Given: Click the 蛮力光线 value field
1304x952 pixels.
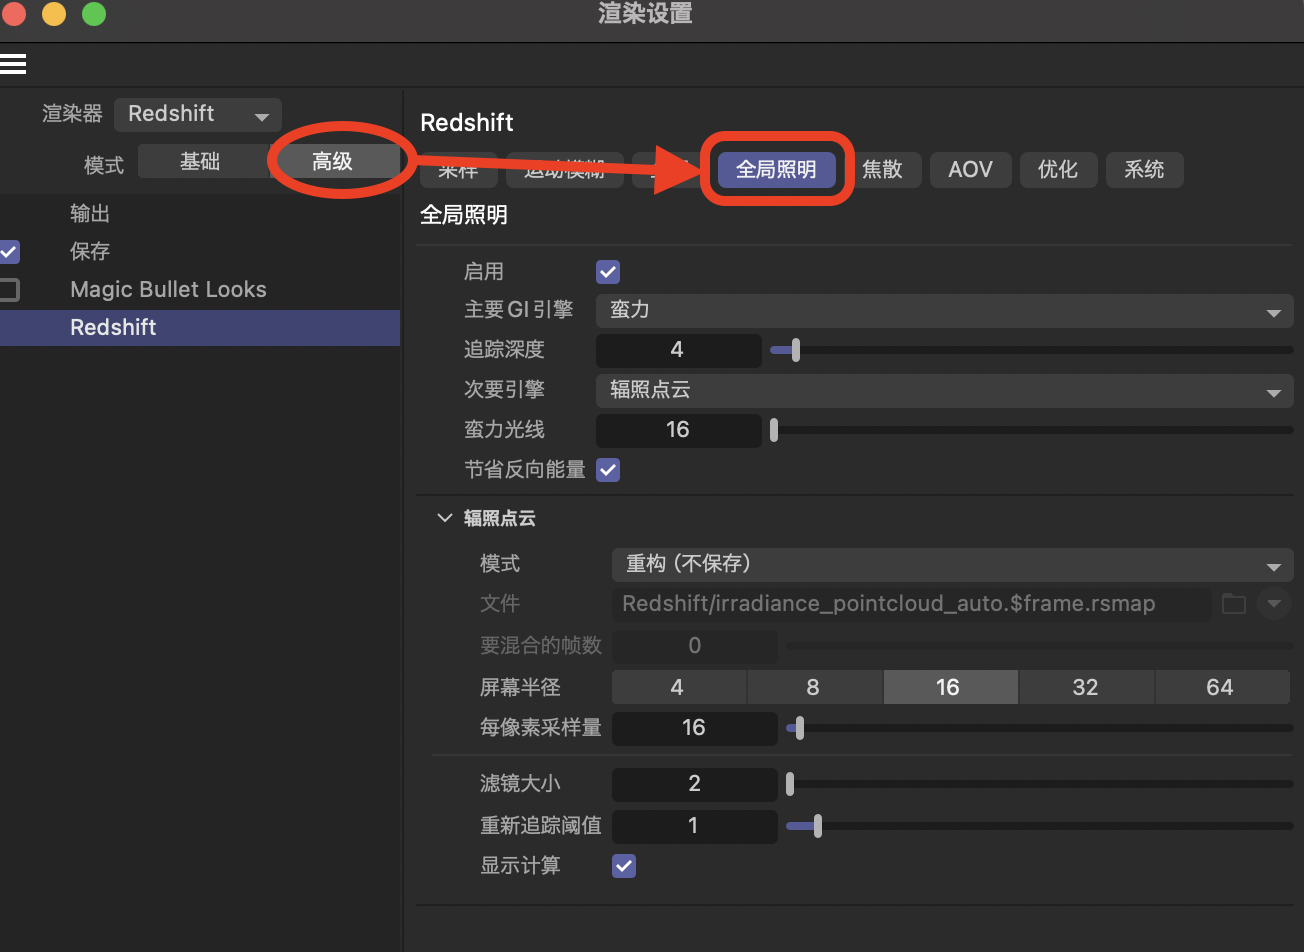Looking at the screenshot, I should tap(678, 430).
